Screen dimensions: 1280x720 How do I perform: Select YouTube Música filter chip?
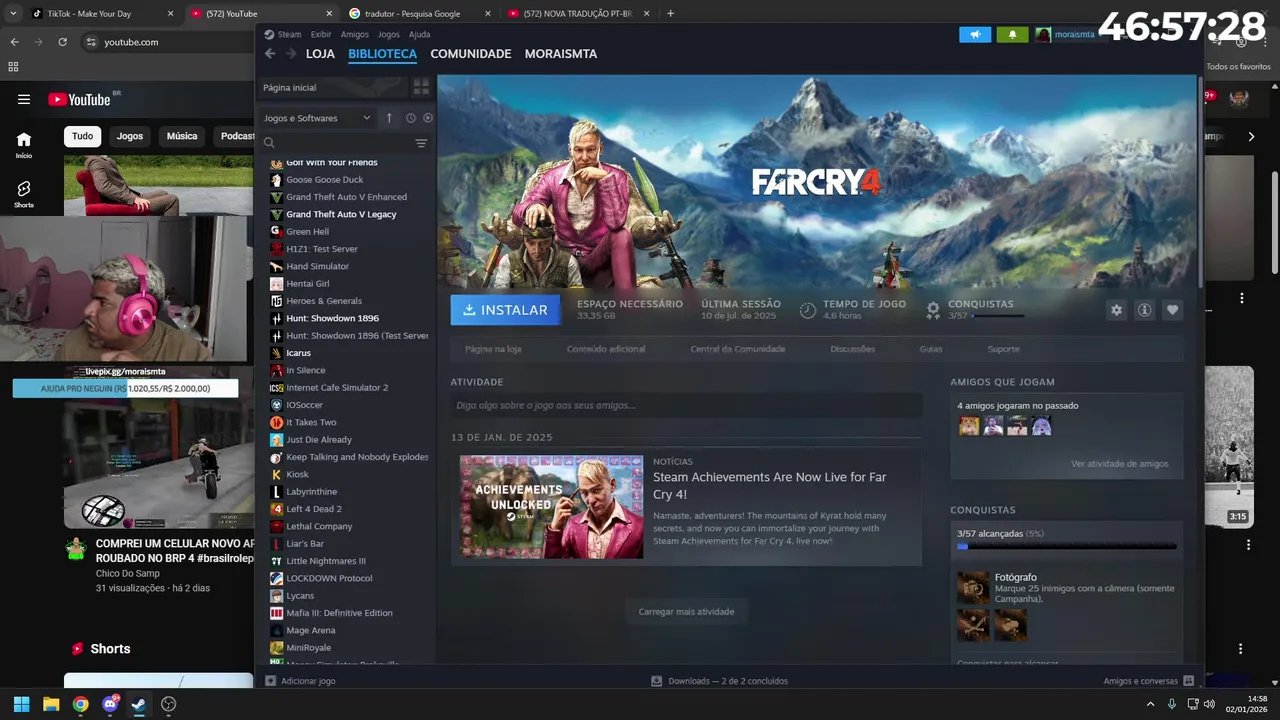click(182, 136)
